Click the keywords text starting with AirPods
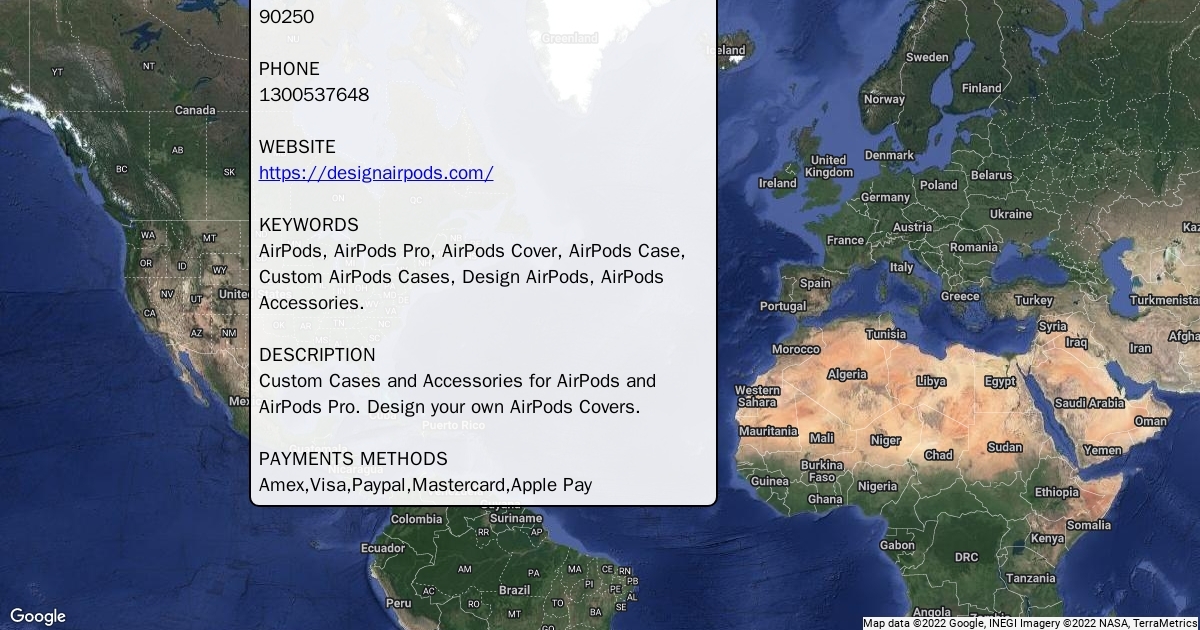The height and width of the screenshot is (630, 1200). click(x=472, y=277)
